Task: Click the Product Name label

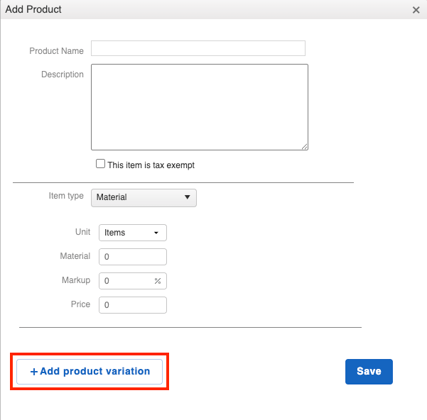Action: (x=56, y=51)
